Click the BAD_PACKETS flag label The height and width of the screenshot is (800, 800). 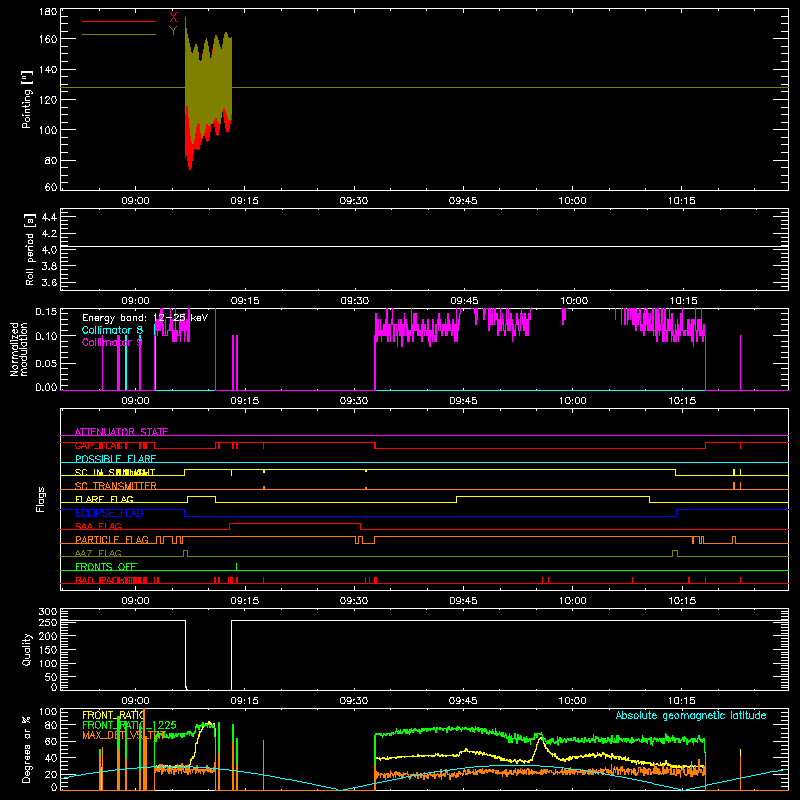click(x=111, y=580)
